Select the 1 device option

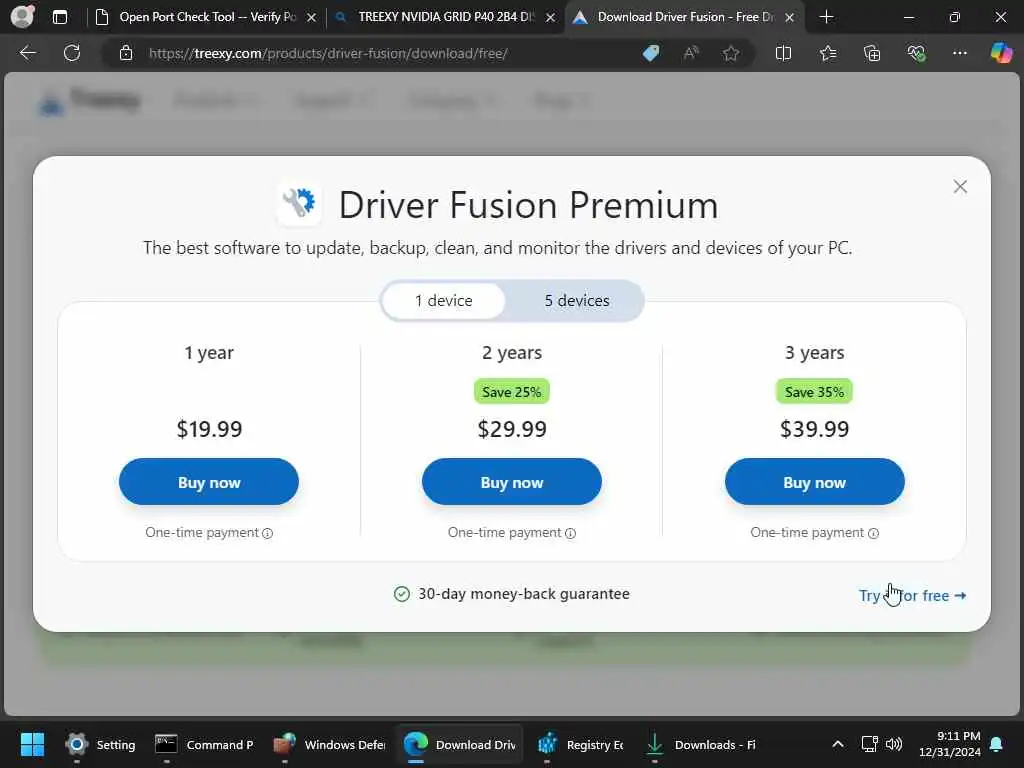point(443,300)
